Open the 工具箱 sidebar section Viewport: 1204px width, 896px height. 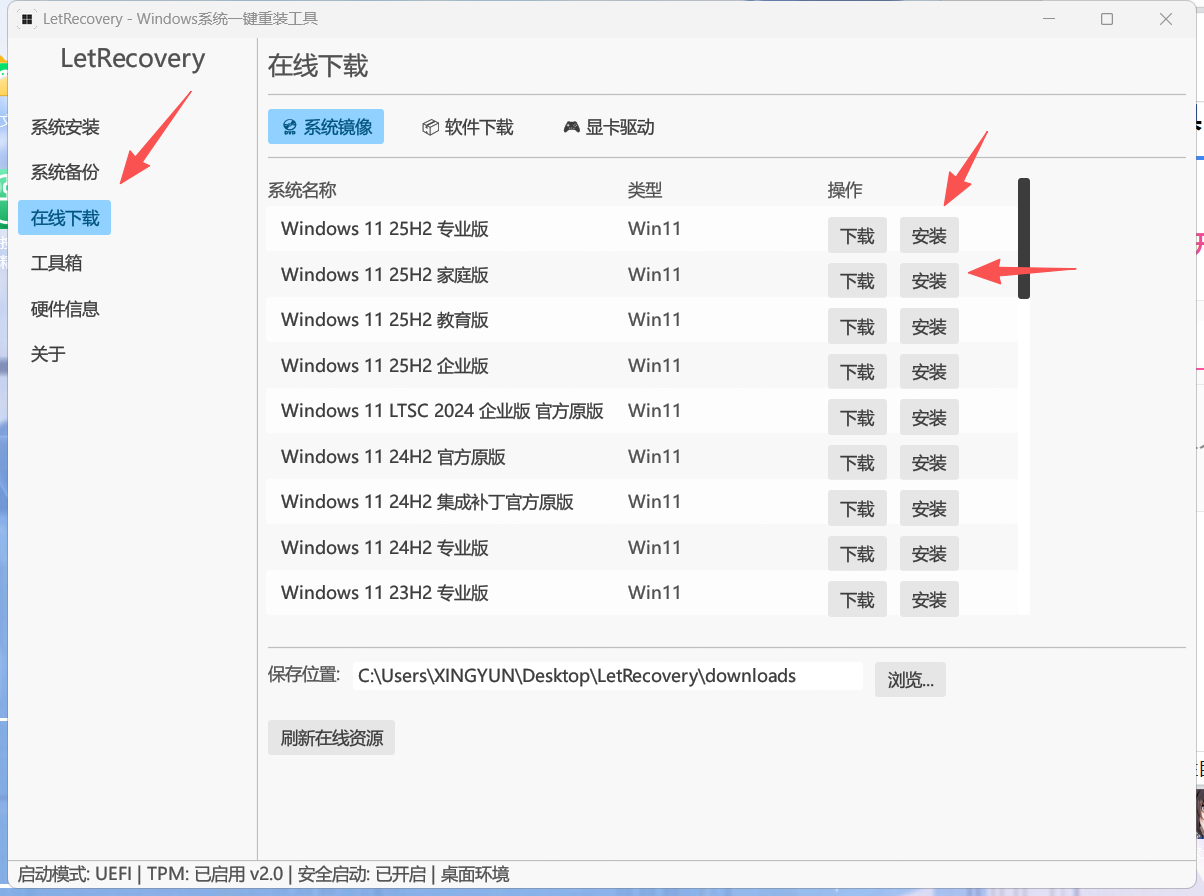[x=57, y=263]
